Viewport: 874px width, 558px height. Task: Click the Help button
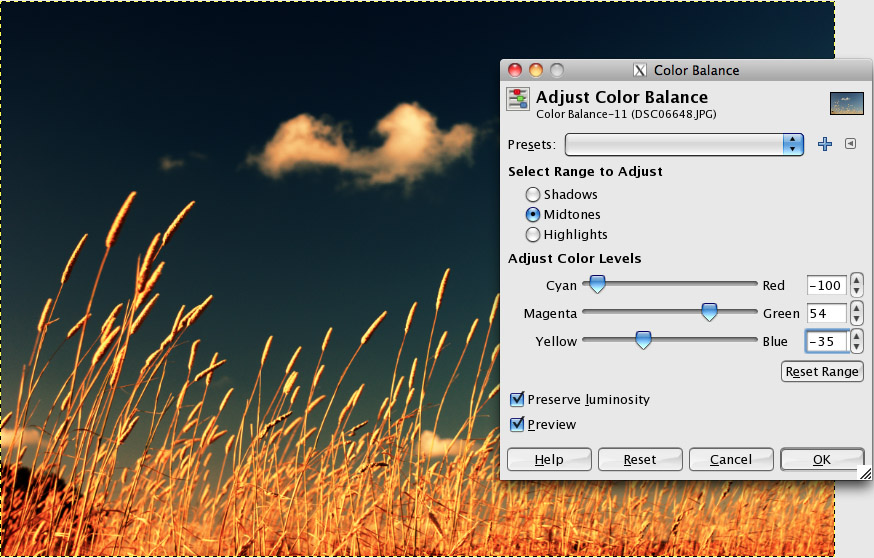point(549,459)
